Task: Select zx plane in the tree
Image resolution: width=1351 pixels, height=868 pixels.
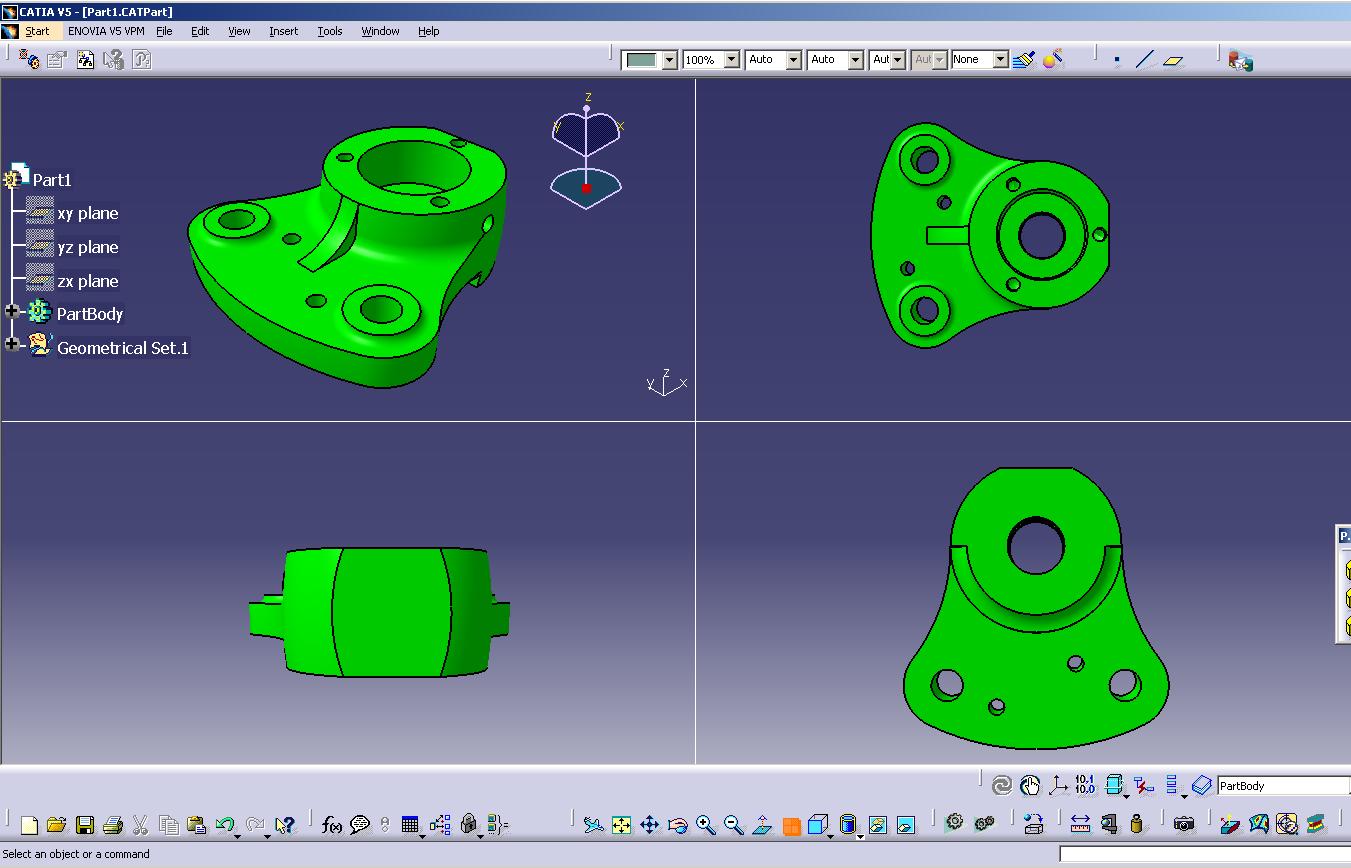Action: coord(87,281)
